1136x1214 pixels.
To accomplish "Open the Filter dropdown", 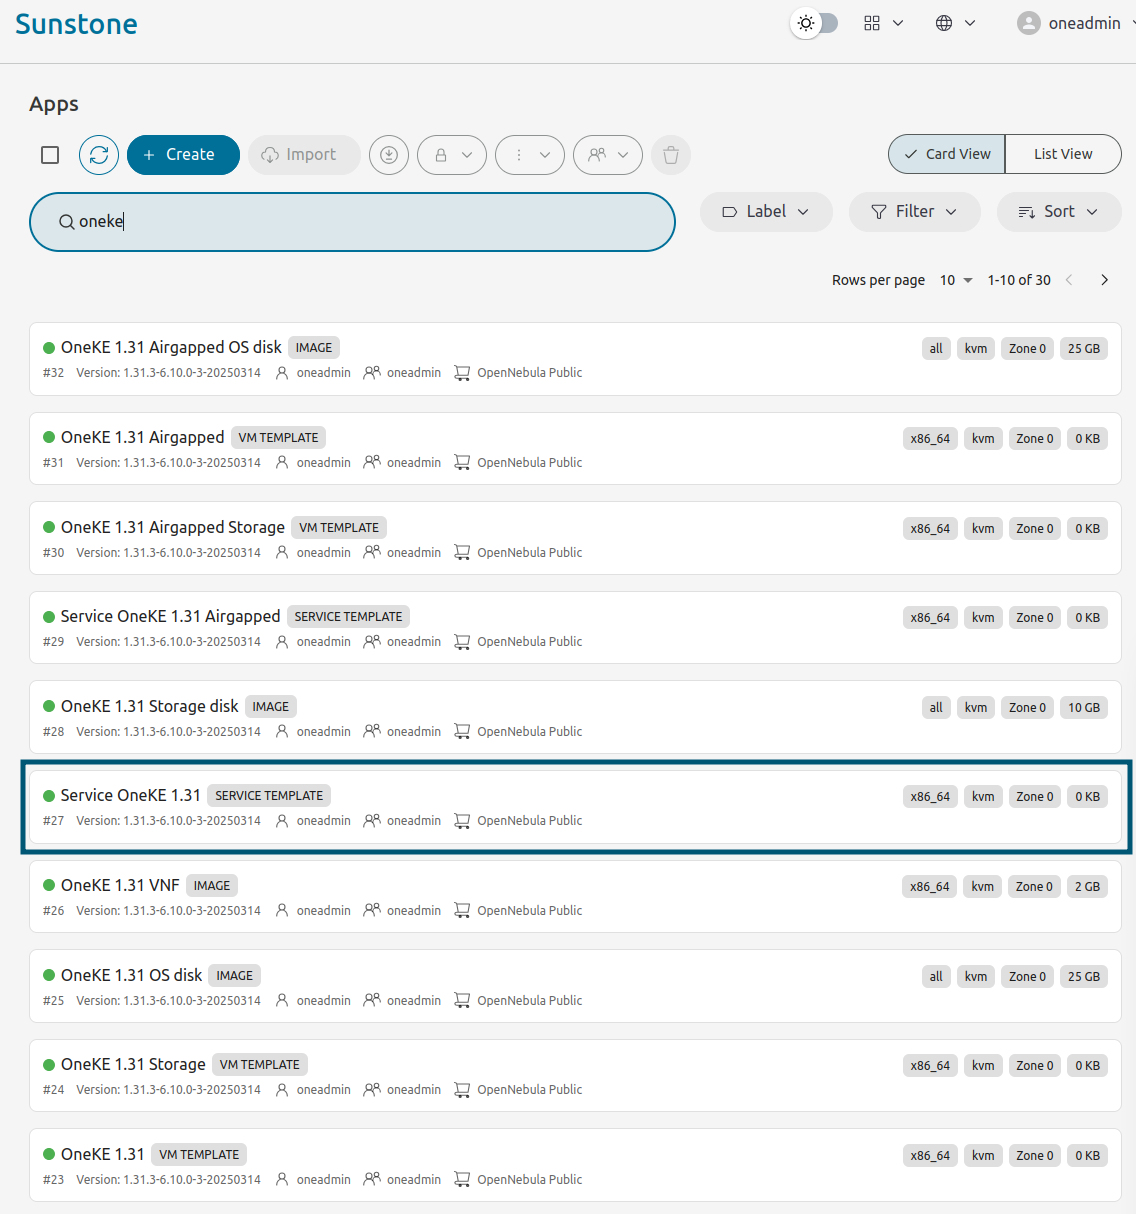I will pos(914,212).
